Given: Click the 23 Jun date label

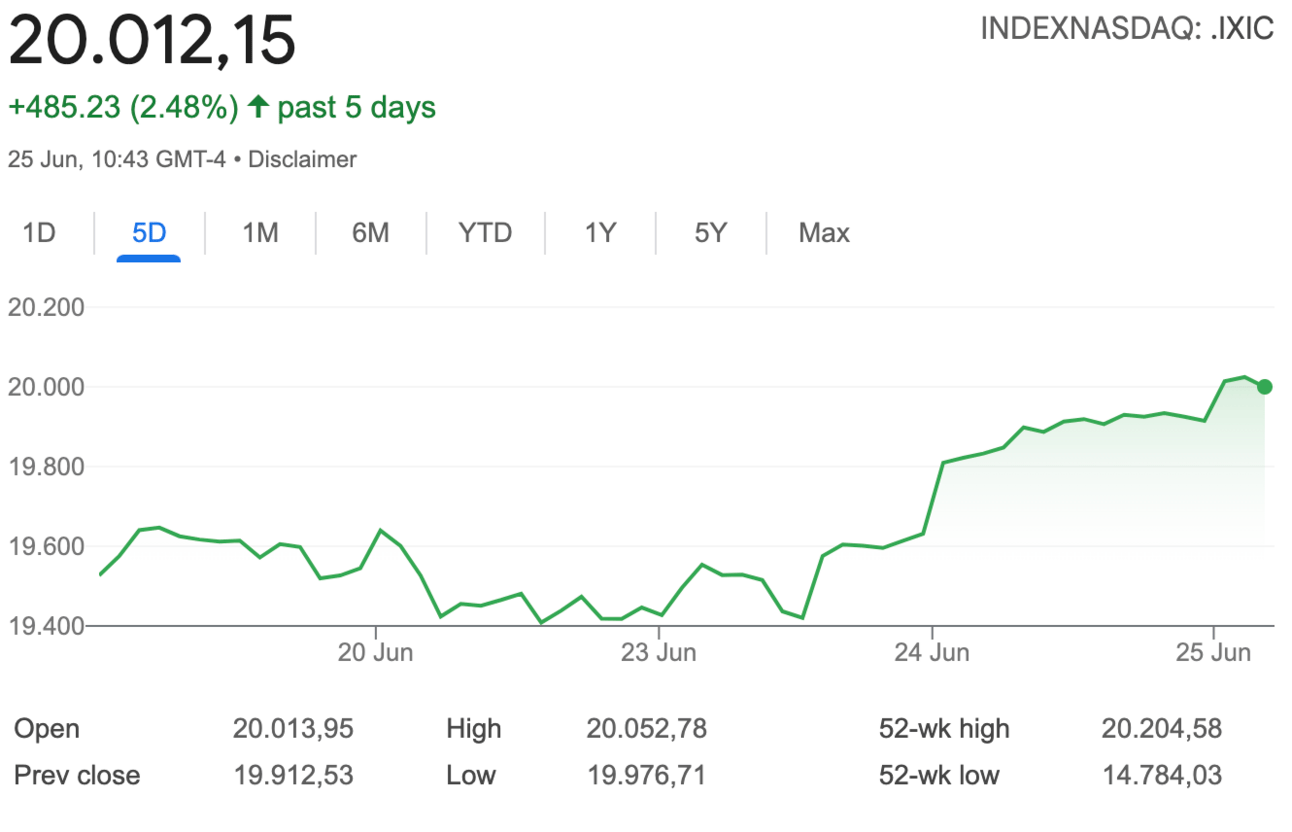Looking at the screenshot, I should [658, 653].
